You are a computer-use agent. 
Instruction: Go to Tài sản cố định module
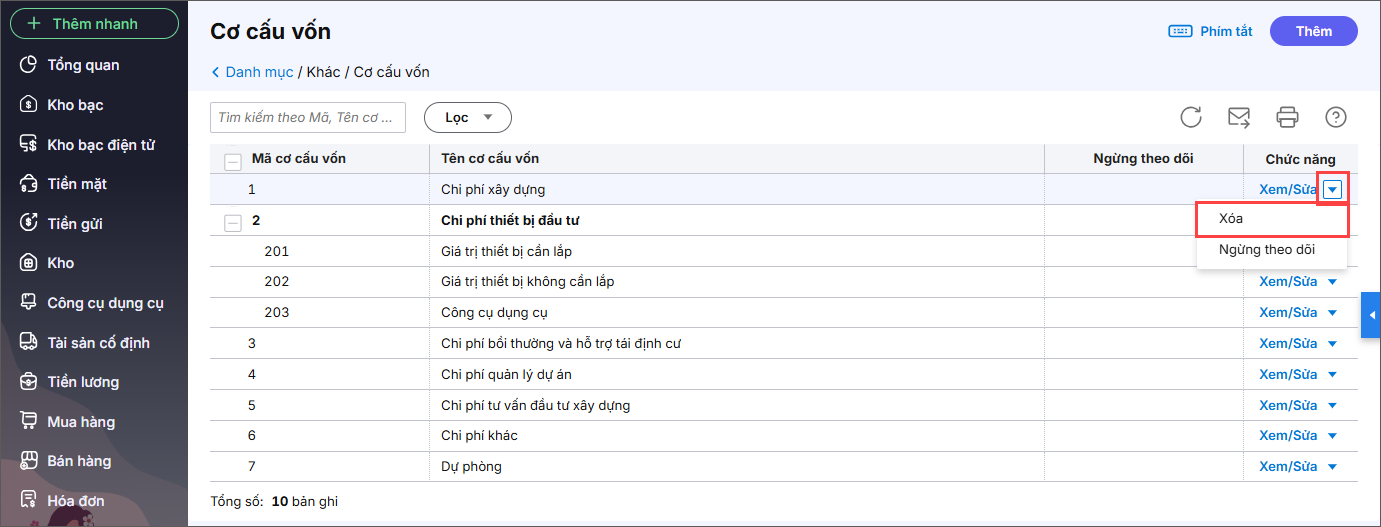(x=98, y=343)
